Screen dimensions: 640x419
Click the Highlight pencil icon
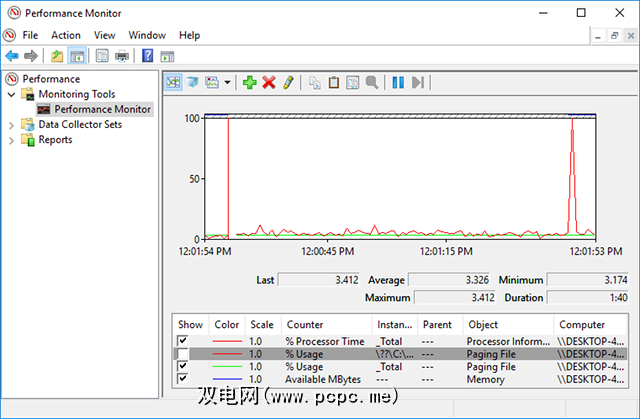coord(287,82)
